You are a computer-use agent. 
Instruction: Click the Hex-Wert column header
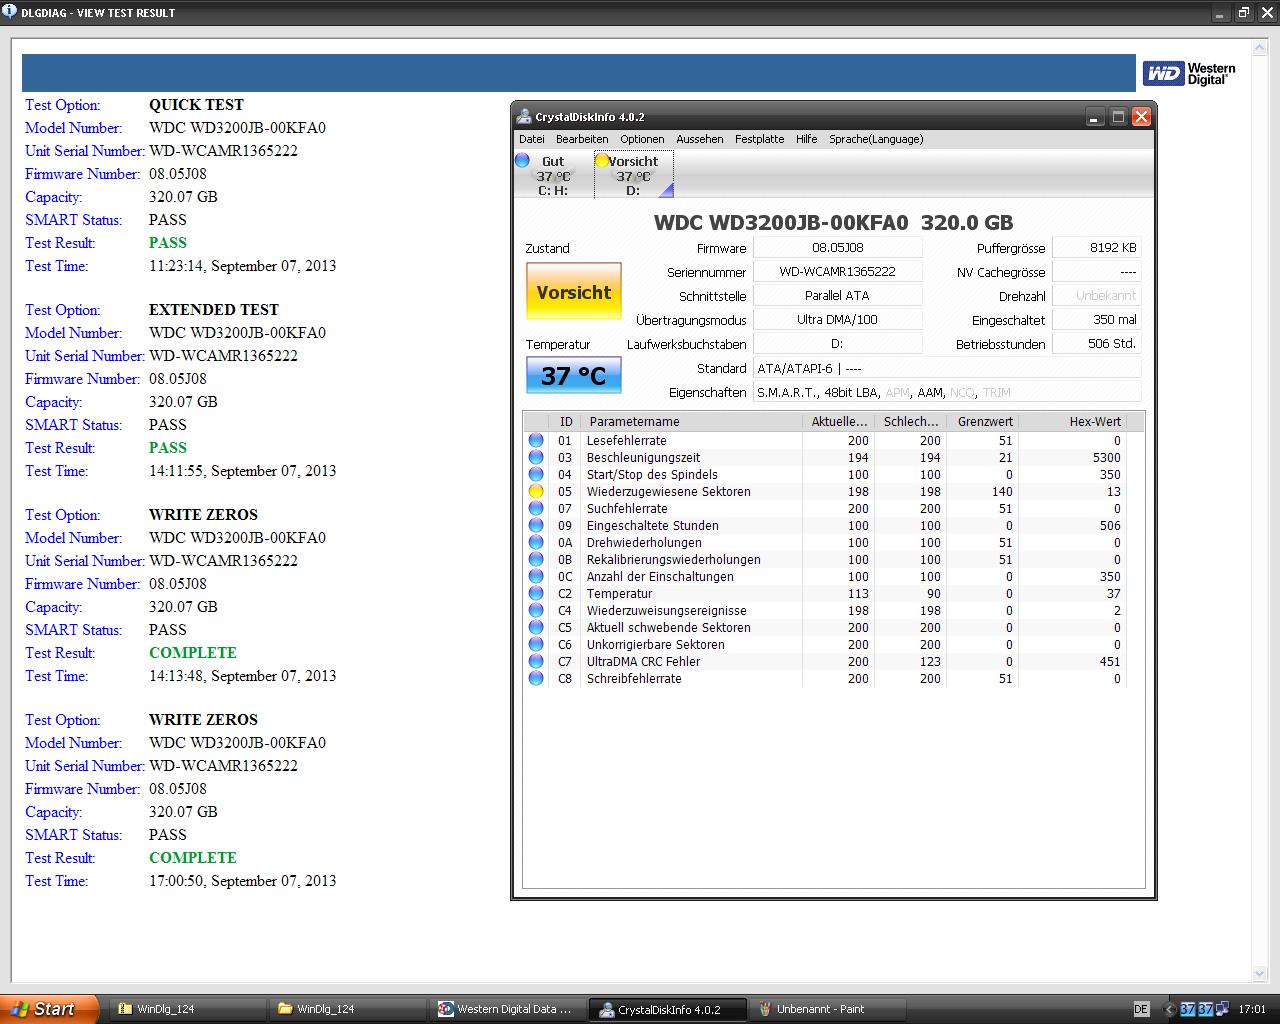1072,422
